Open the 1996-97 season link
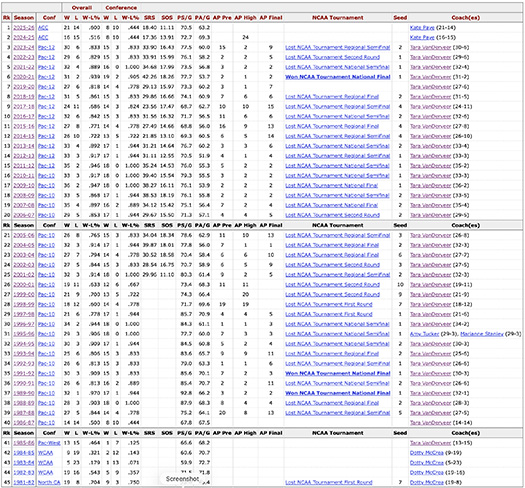 click(x=24, y=324)
